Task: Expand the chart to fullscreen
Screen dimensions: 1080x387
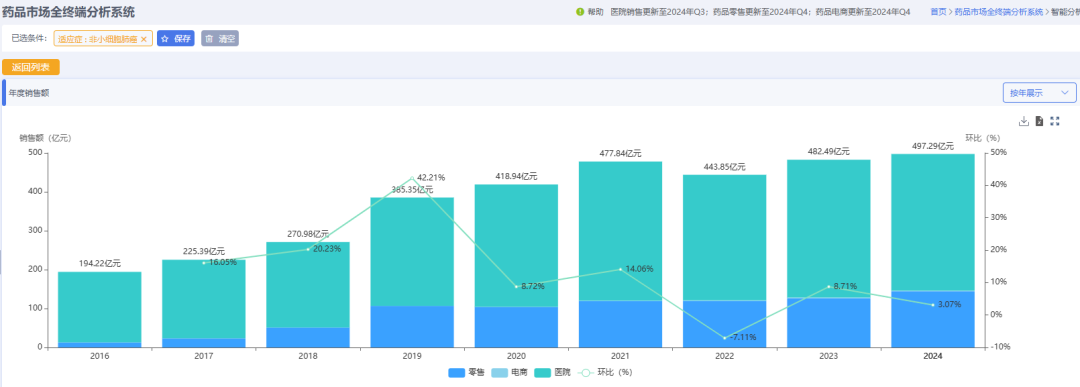Action: click(x=1055, y=121)
